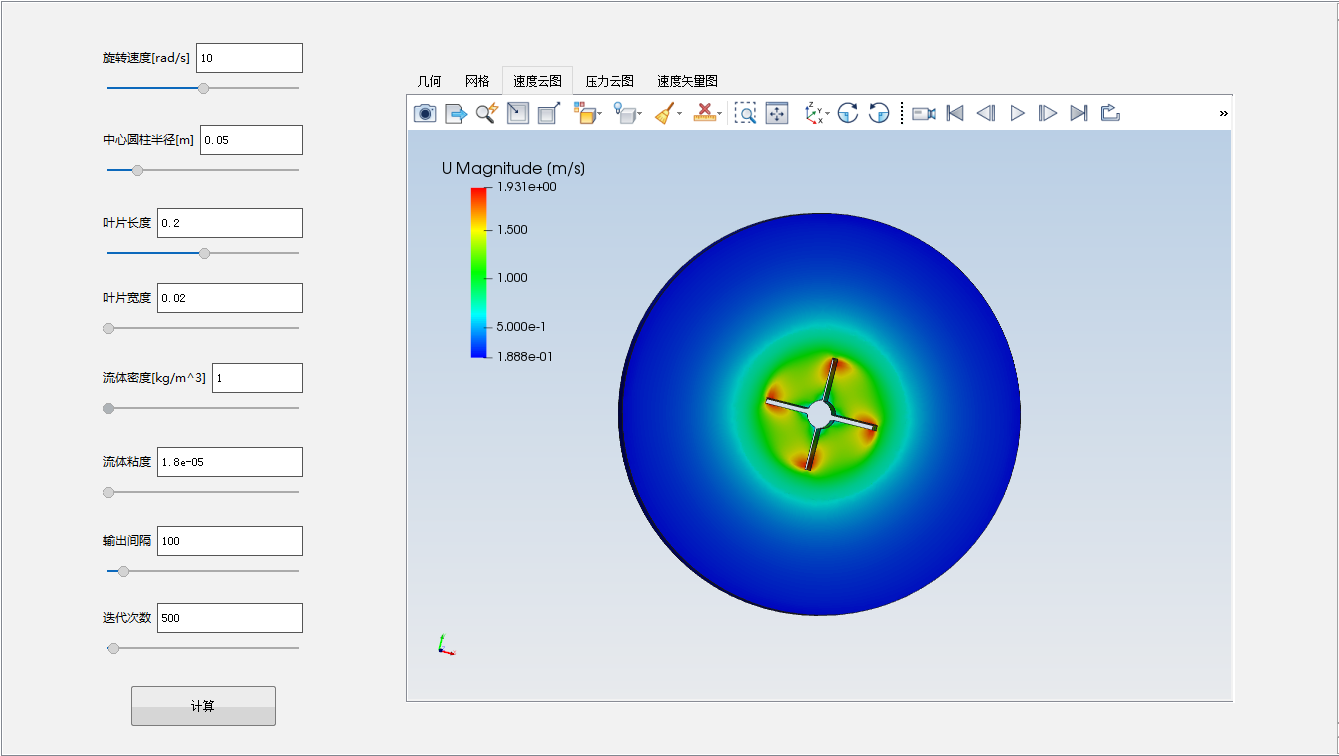Focus the 流体粘度 input field

coord(230,462)
